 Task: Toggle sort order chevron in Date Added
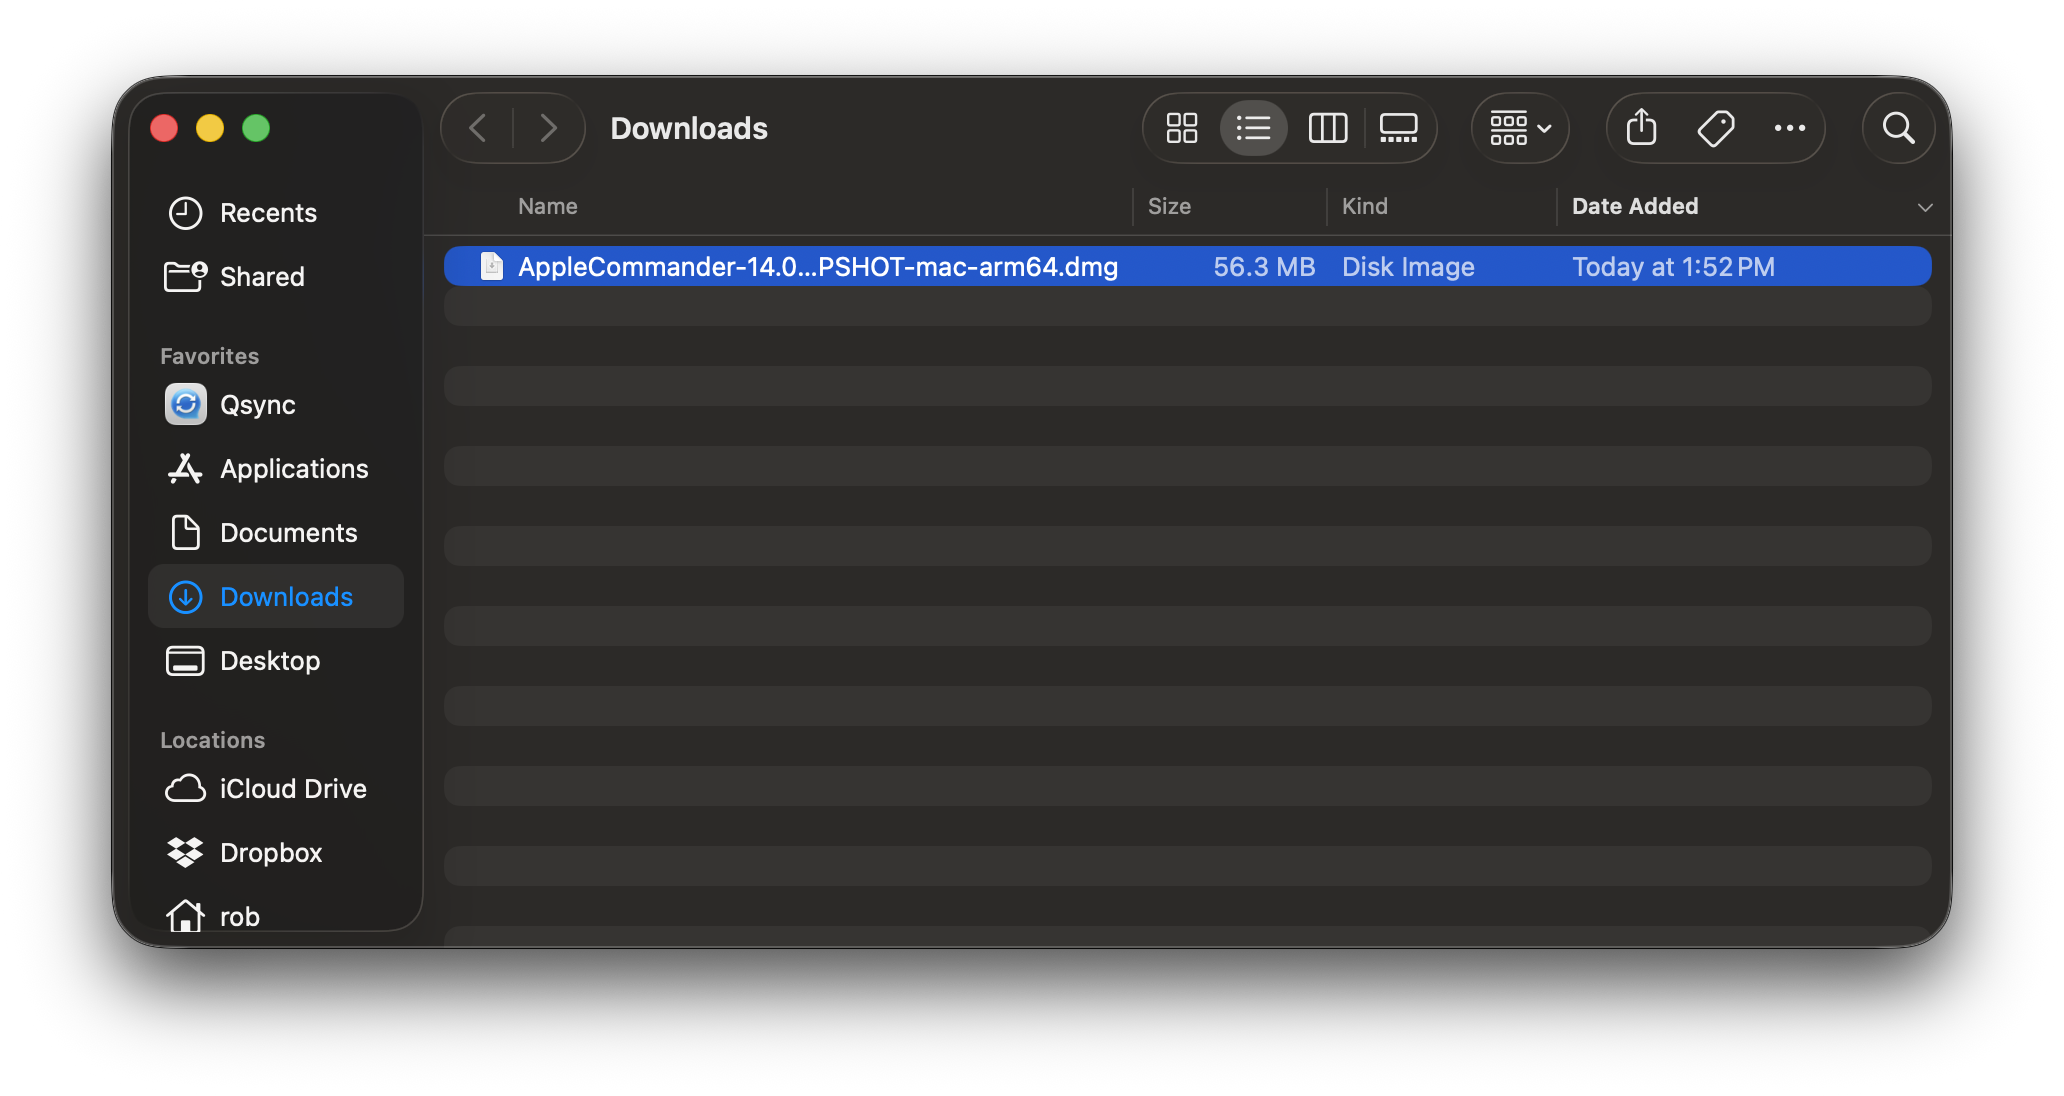click(1924, 207)
